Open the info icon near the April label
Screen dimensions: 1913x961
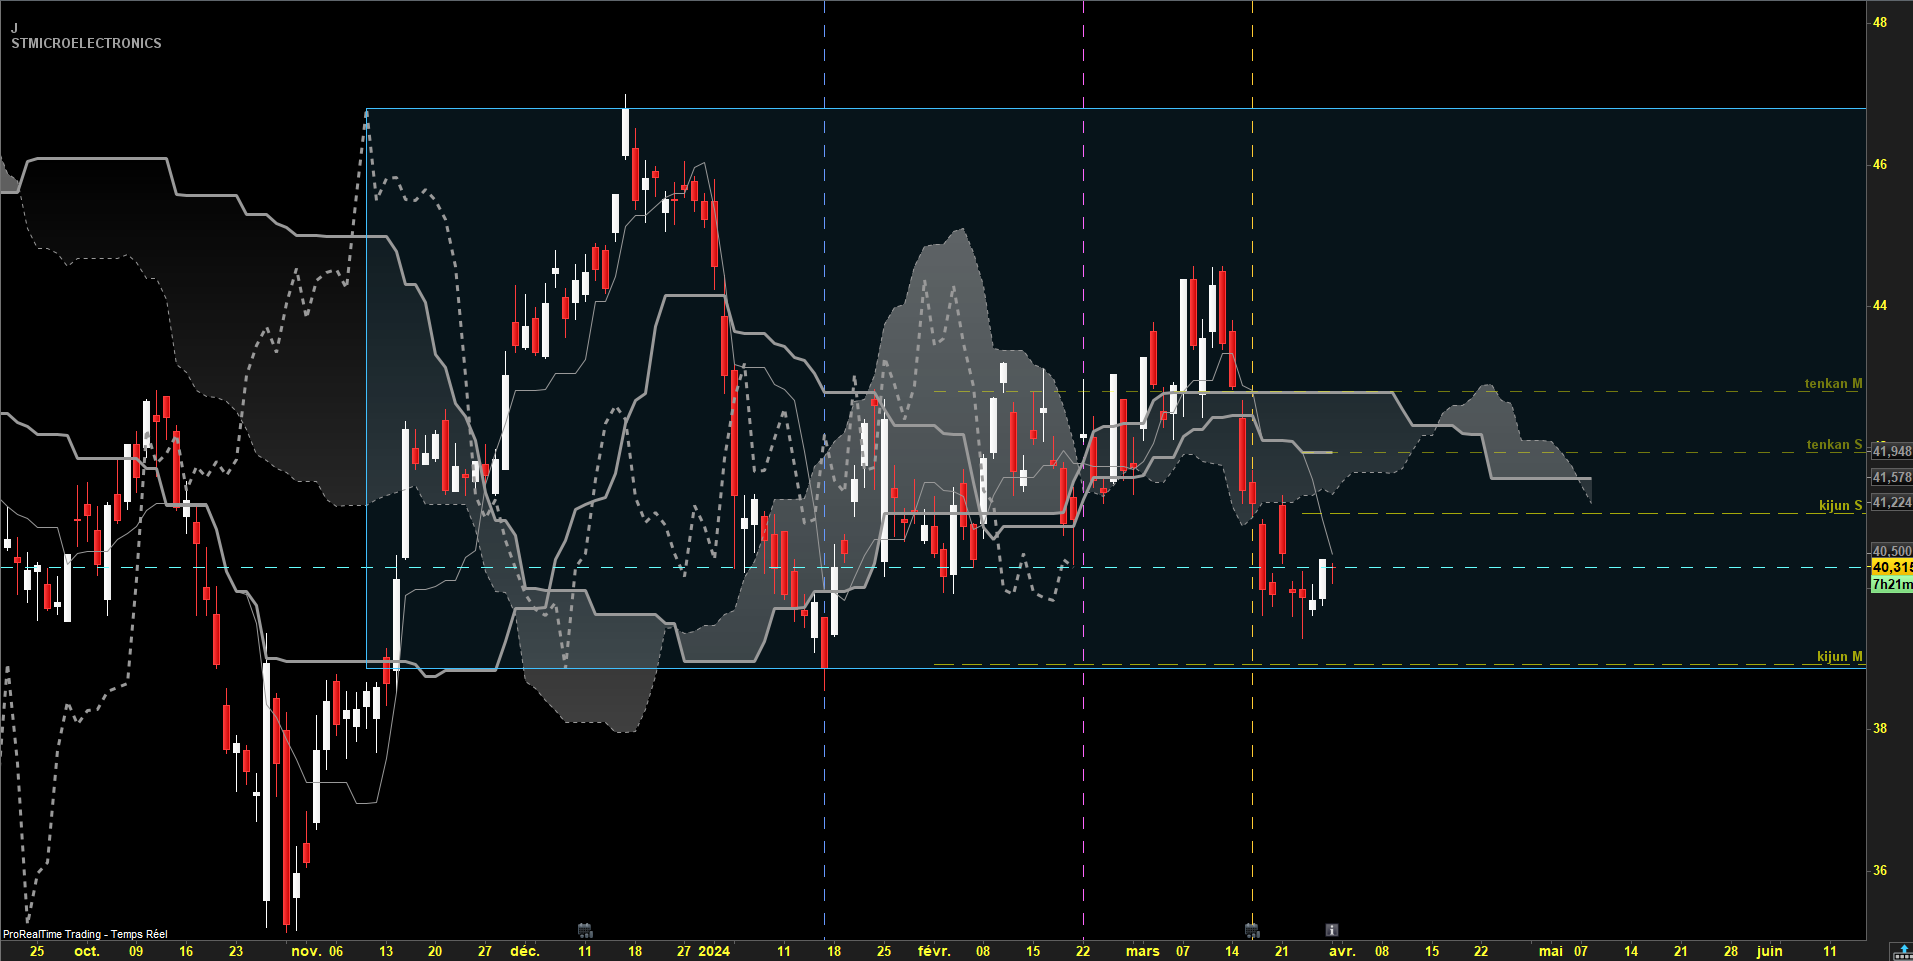[1331, 930]
